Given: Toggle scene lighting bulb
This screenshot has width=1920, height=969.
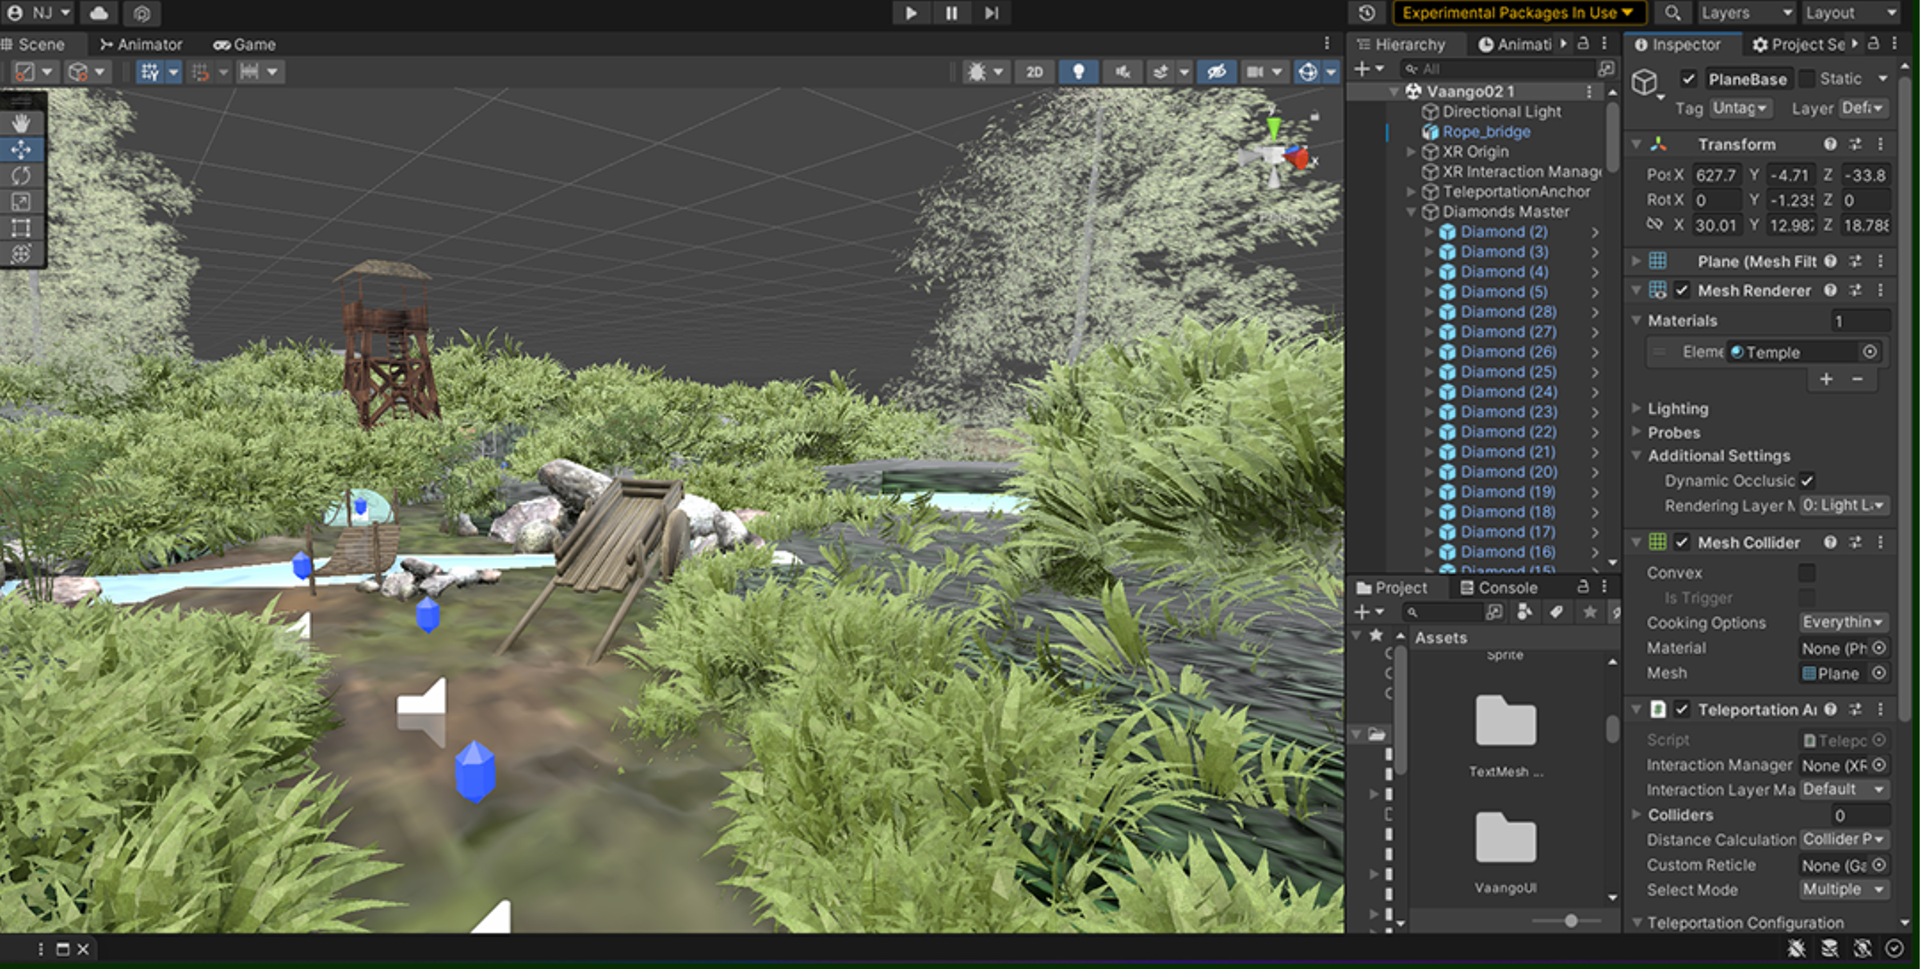Looking at the screenshot, I should click(1078, 72).
